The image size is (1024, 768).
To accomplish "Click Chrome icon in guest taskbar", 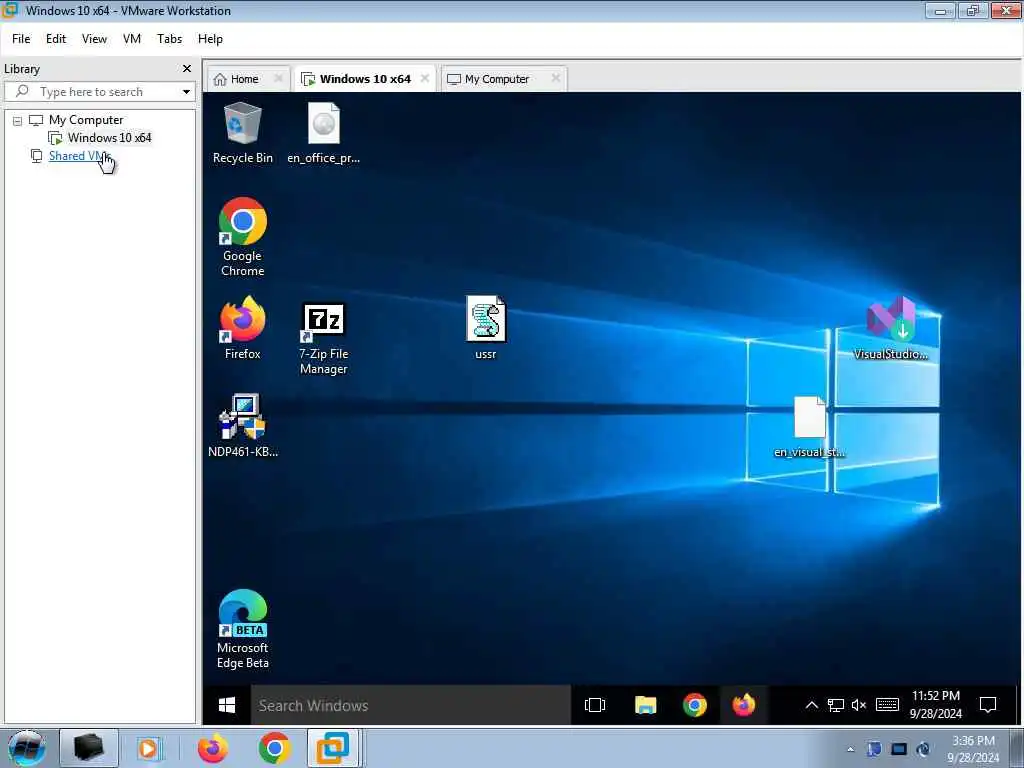I will (695, 705).
